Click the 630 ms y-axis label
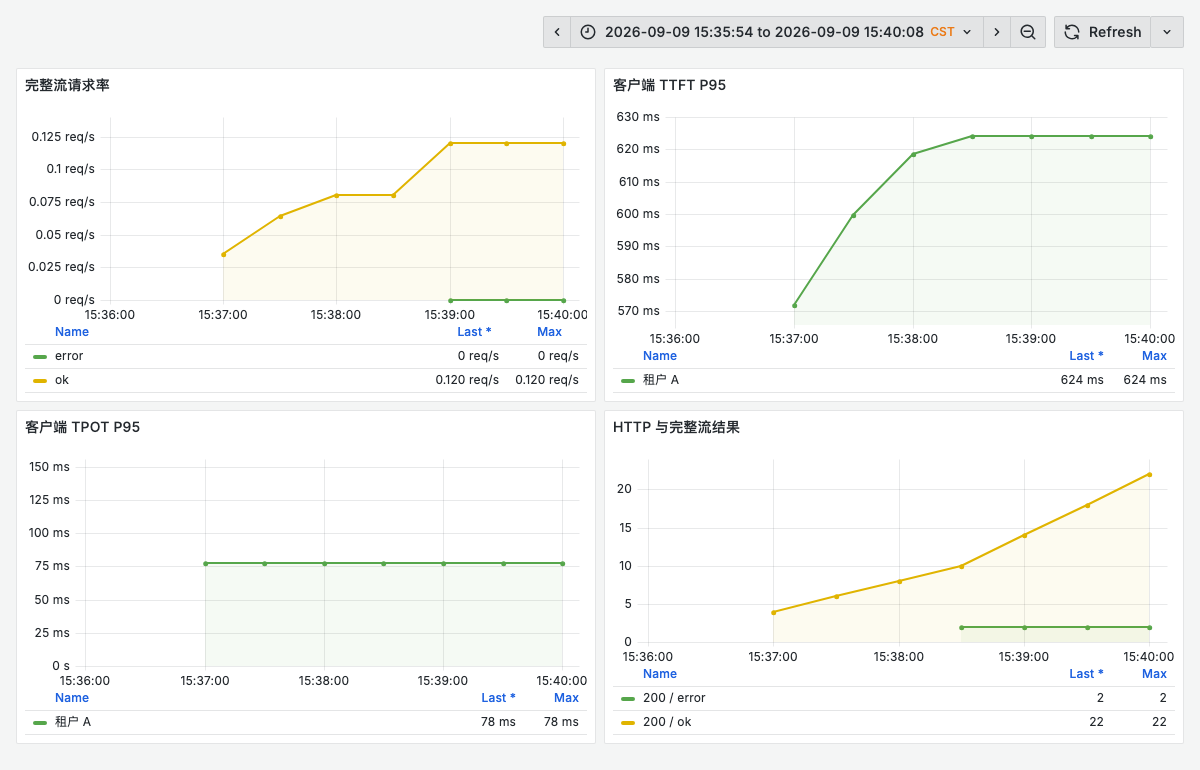1200x770 pixels. tap(638, 117)
